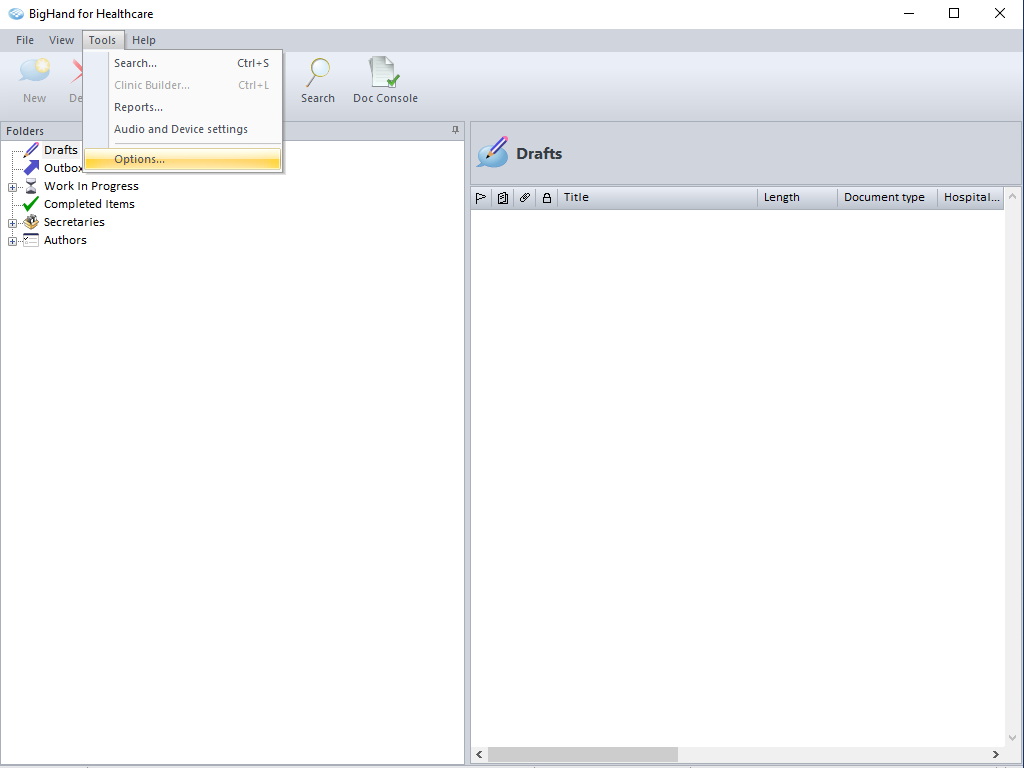Click the horizontal scrollbar left arrow
This screenshot has width=1024, height=768.
click(479, 755)
